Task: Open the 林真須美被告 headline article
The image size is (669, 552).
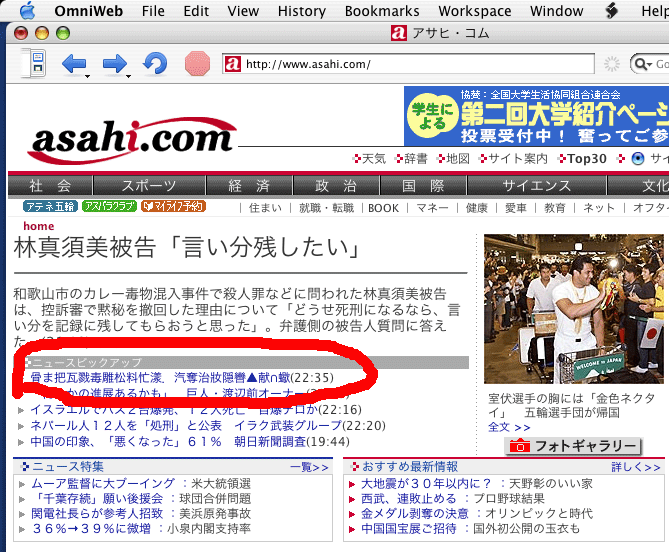Action: coord(186,247)
